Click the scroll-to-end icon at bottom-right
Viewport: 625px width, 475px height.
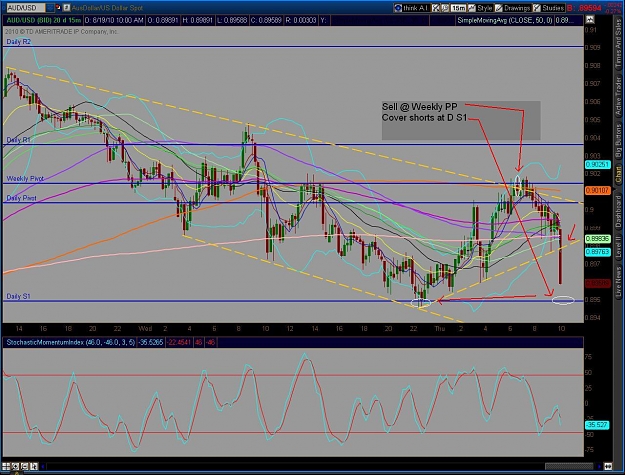tap(608, 466)
